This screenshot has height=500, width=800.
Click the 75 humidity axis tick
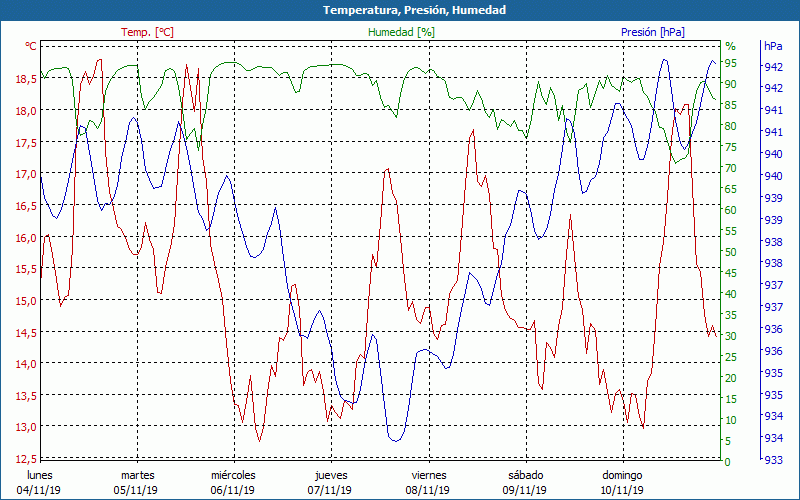(731, 147)
